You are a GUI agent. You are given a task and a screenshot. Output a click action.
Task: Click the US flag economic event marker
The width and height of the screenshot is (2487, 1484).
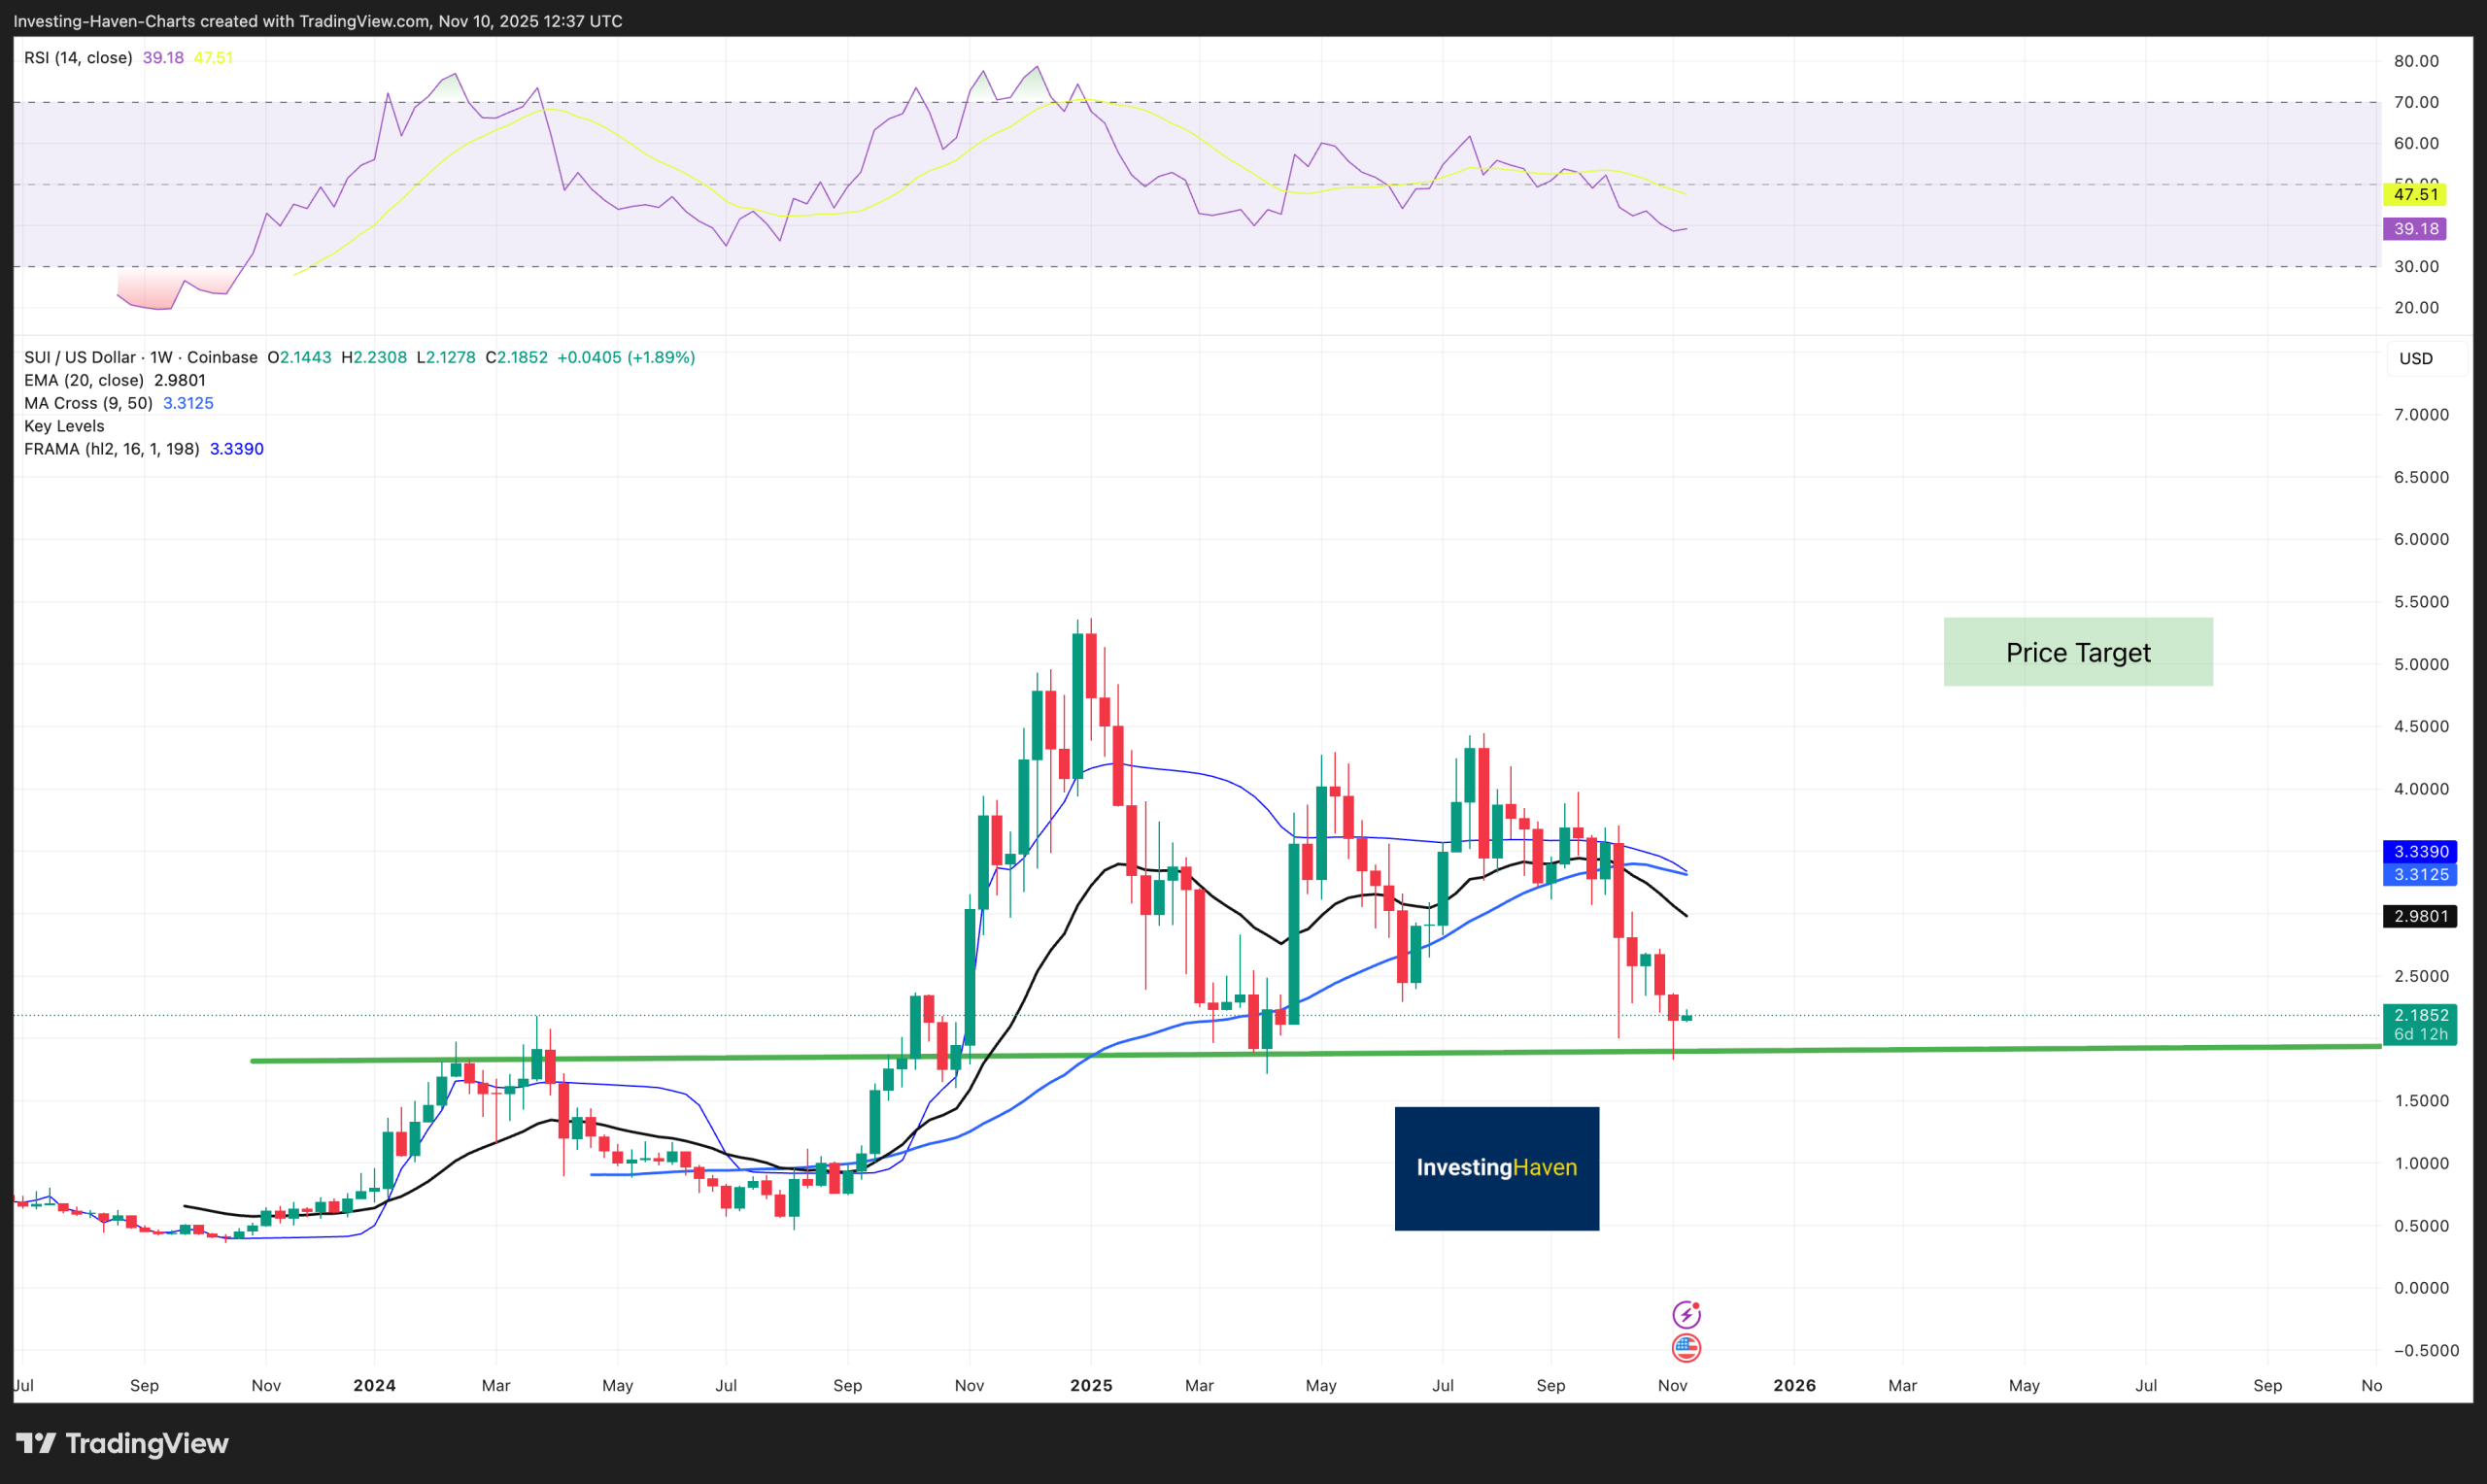[x=1688, y=1347]
